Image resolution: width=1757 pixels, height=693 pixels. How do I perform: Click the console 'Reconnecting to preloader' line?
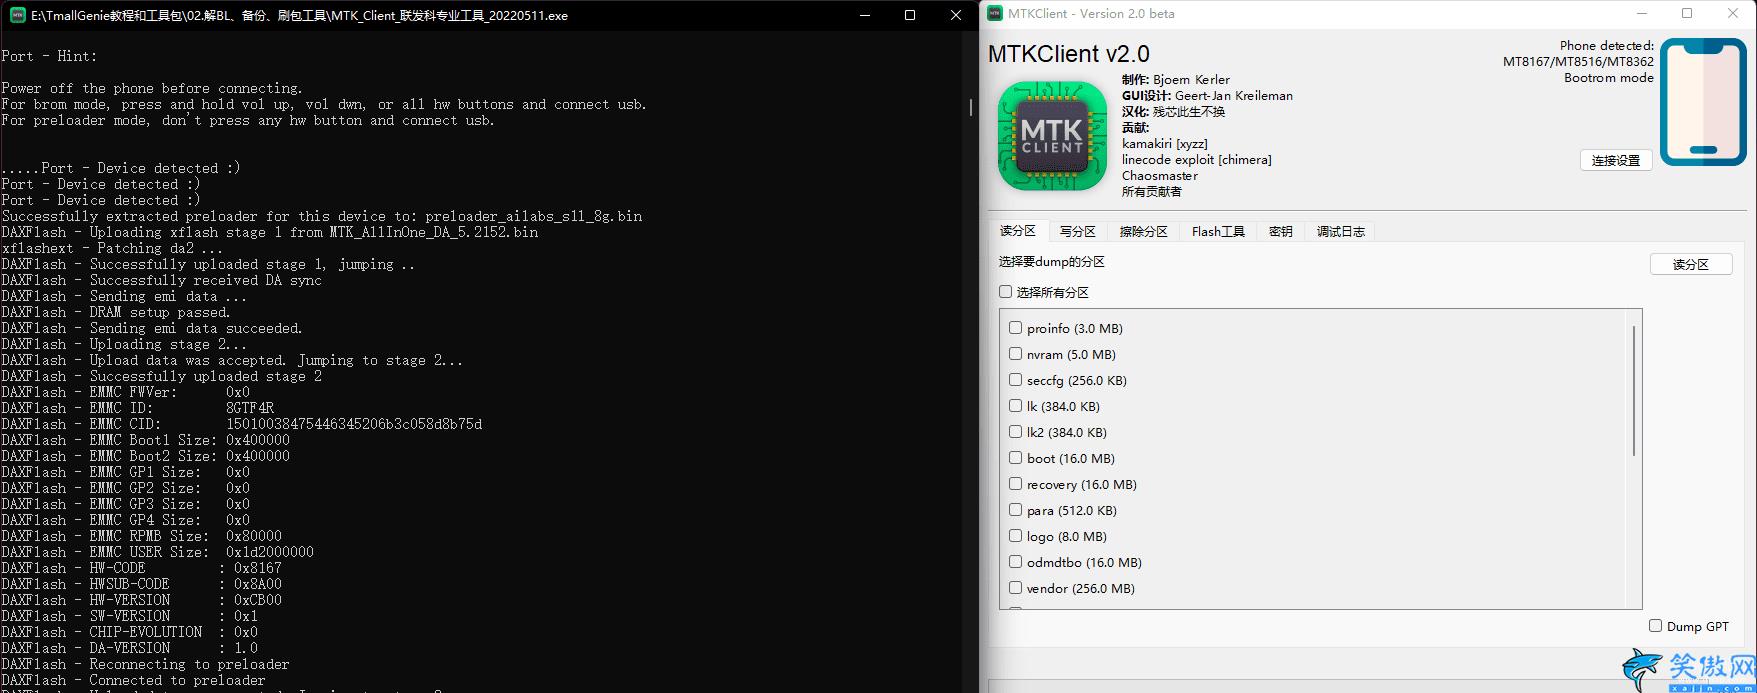click(146, 664)
